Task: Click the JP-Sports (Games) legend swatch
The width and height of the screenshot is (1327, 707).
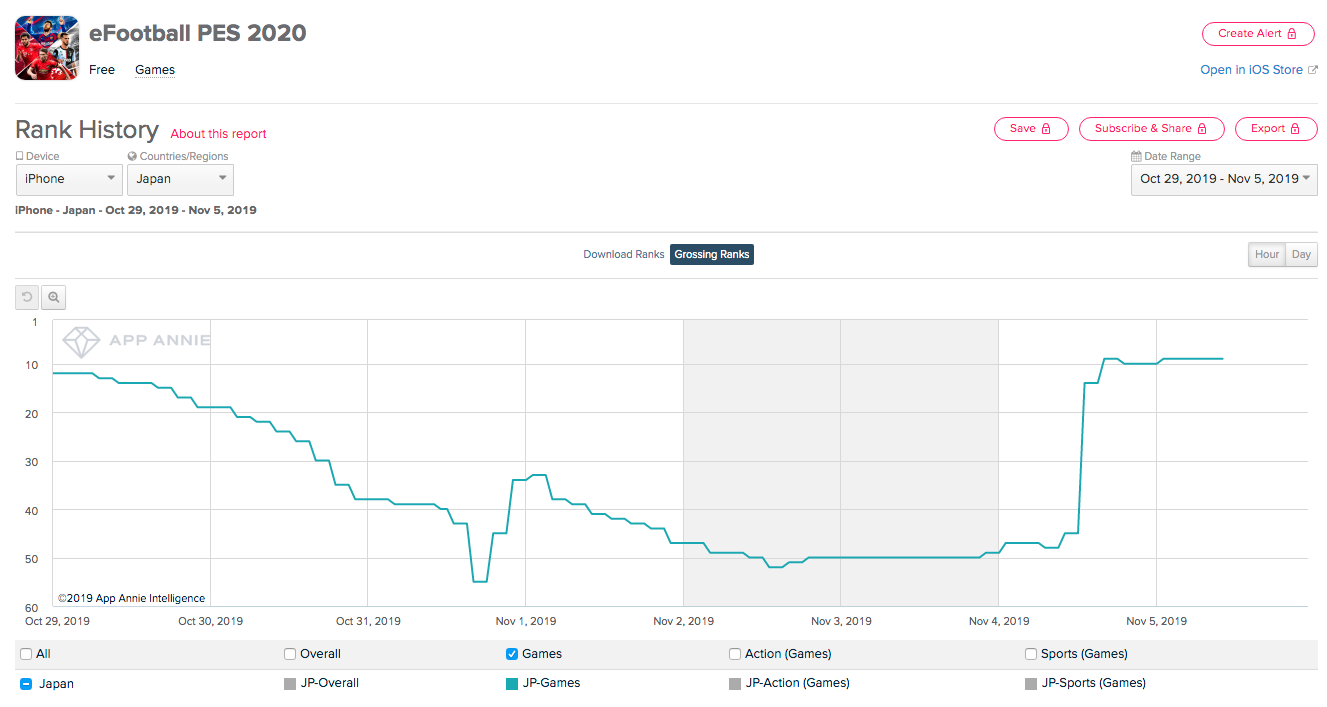Action: (x=1031, y=684)
